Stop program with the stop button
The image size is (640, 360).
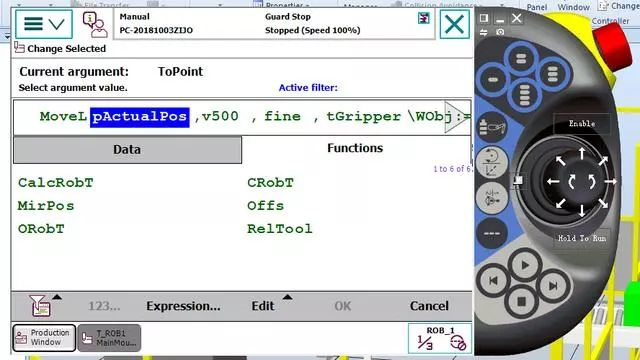pos(521,302)
